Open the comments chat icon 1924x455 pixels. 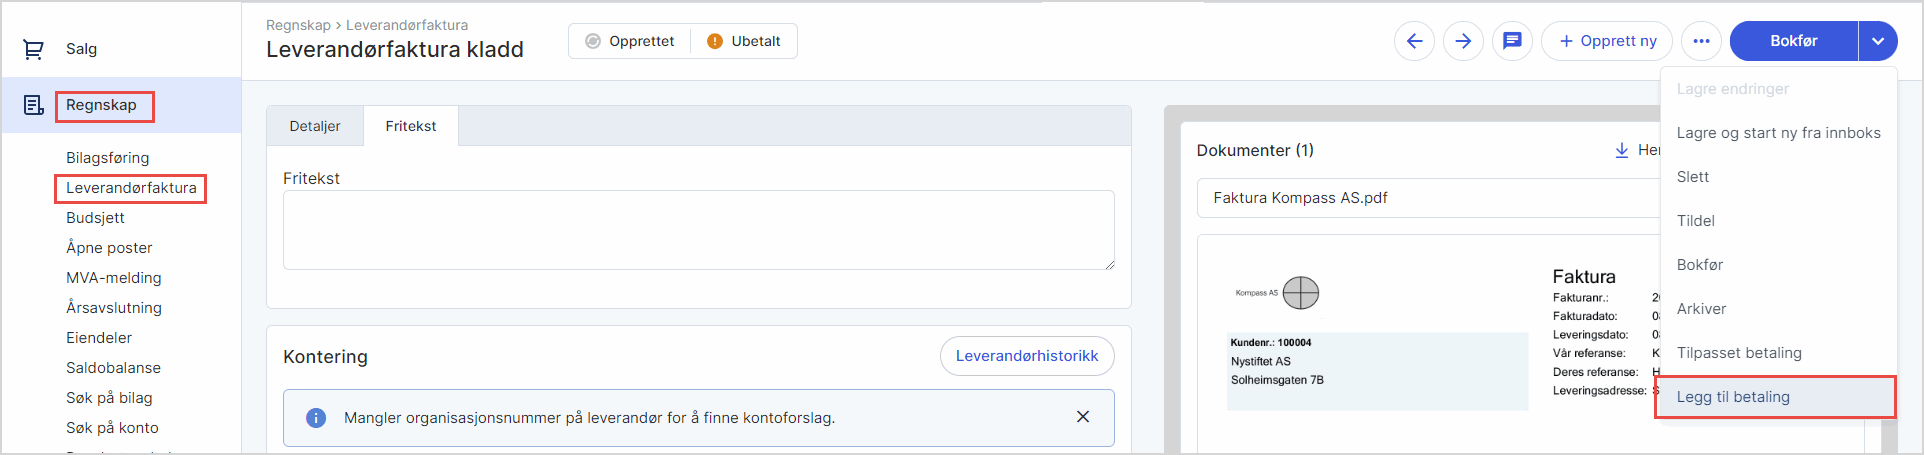pos(1512,41)
